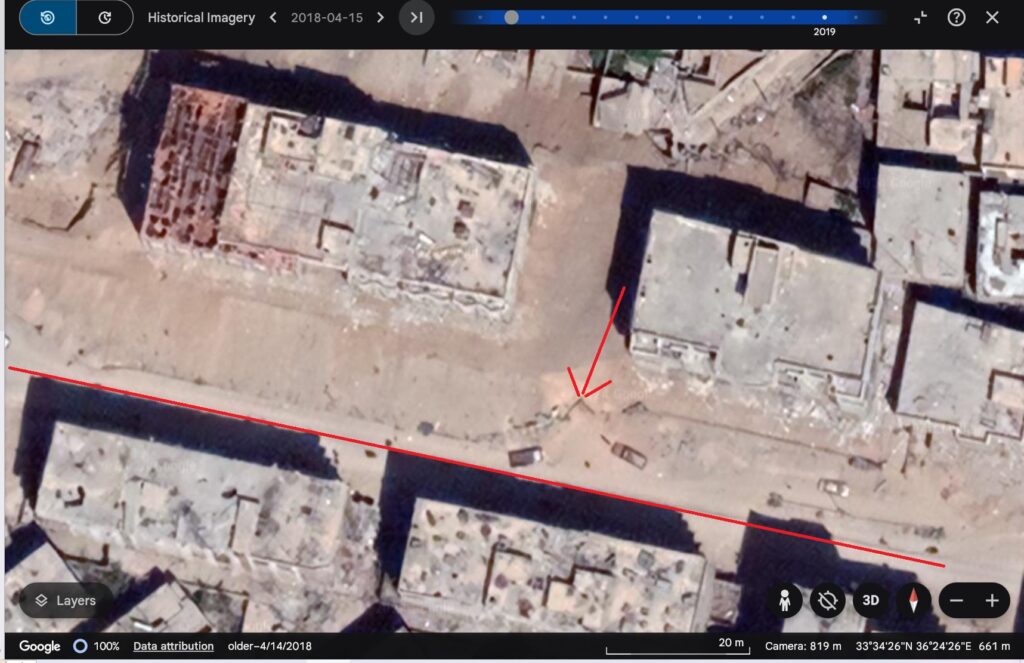This screenshot has height=663, width=1024.
Task: Jump to the latest imagery date
Action: tap(416, 18)
